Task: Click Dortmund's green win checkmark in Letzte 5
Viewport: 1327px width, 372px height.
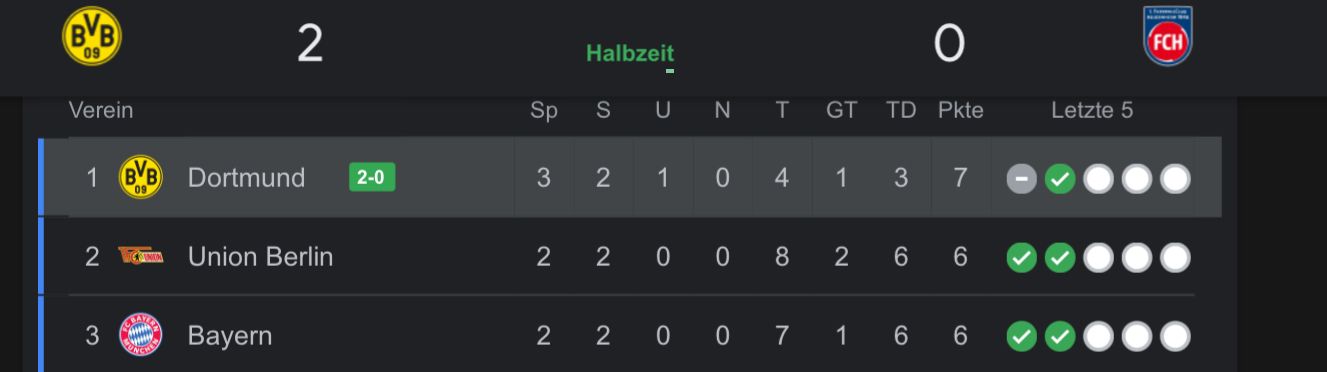Action: coord(1060,179)
